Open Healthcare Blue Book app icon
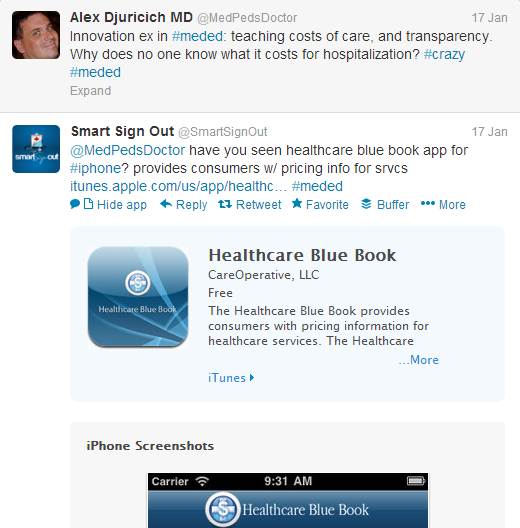The width and height of the screenshot is (520, 528). pos(138,297)
